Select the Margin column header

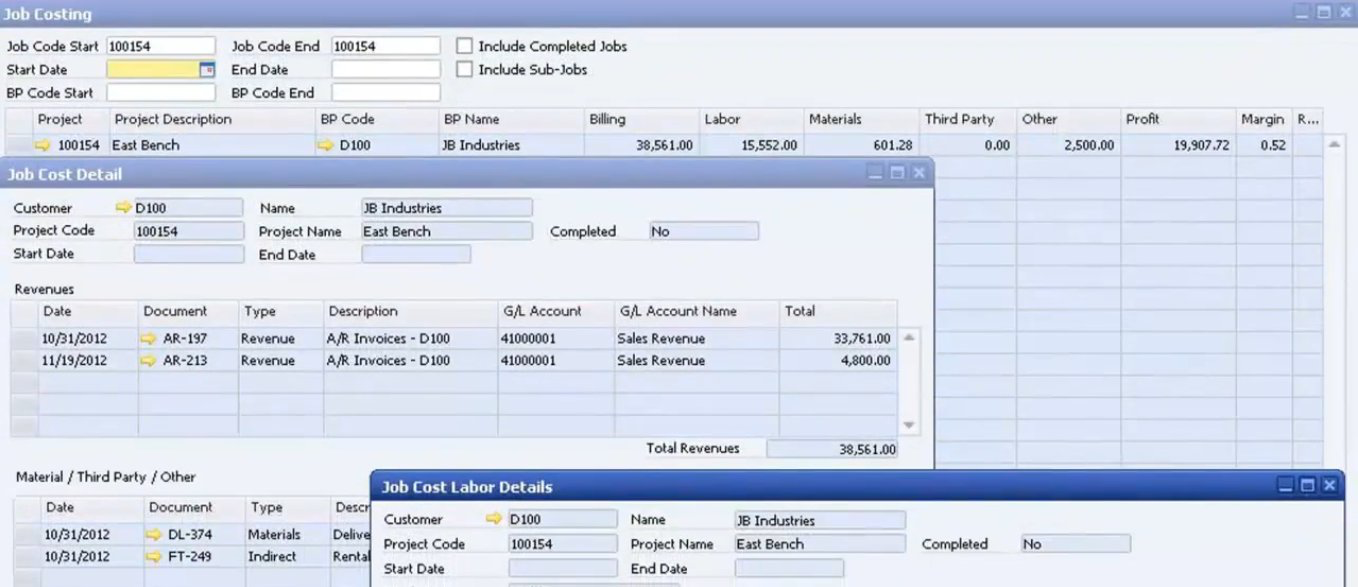1263,119
